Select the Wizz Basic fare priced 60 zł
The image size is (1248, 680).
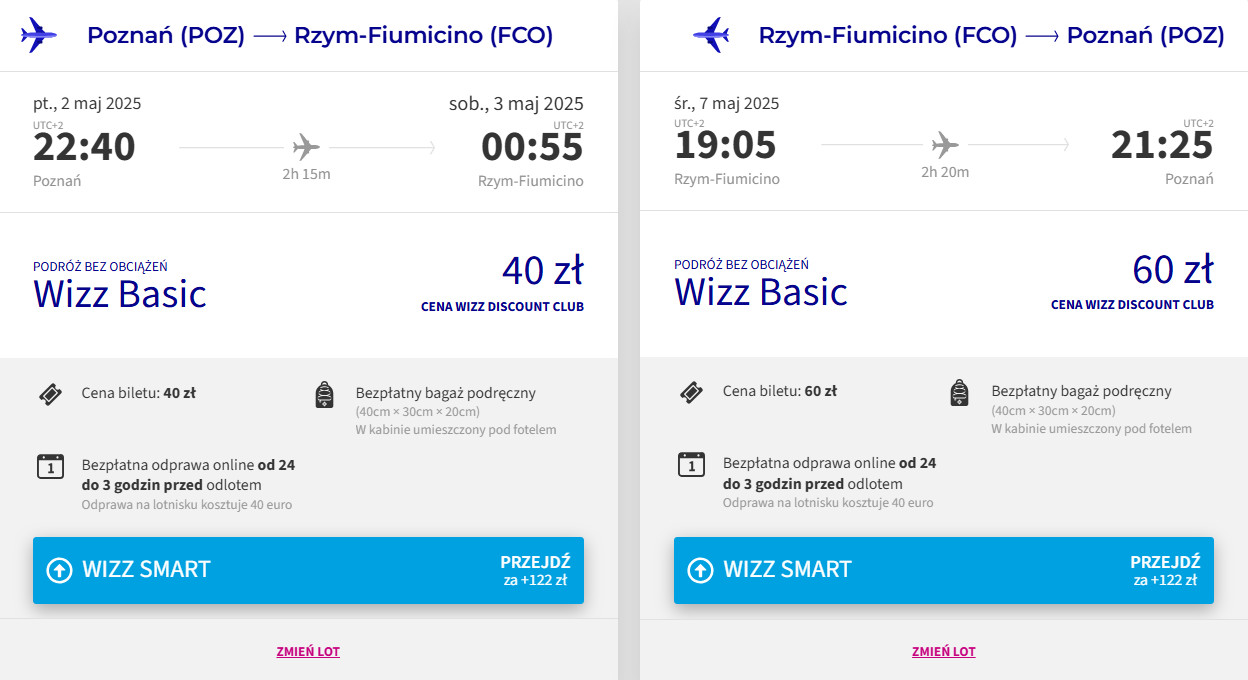(761, 292)
